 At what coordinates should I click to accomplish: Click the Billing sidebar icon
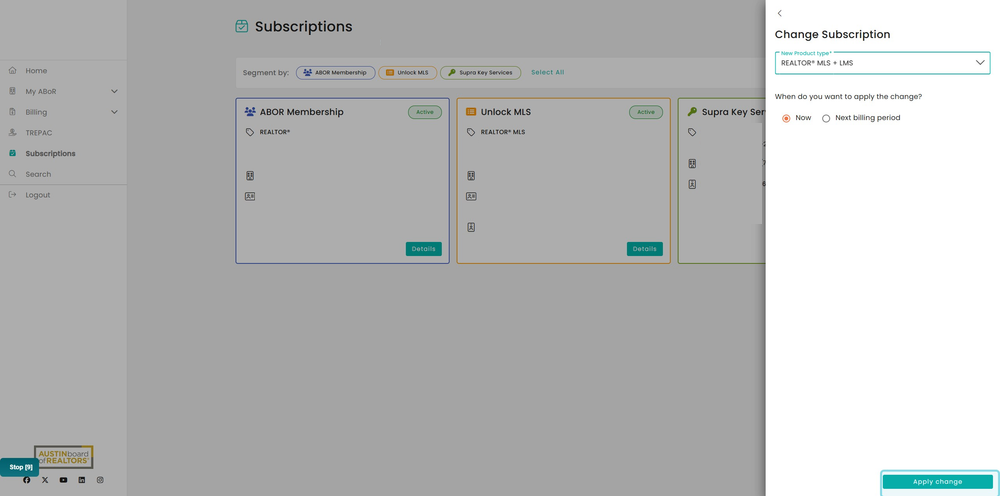tap(13, 112)
